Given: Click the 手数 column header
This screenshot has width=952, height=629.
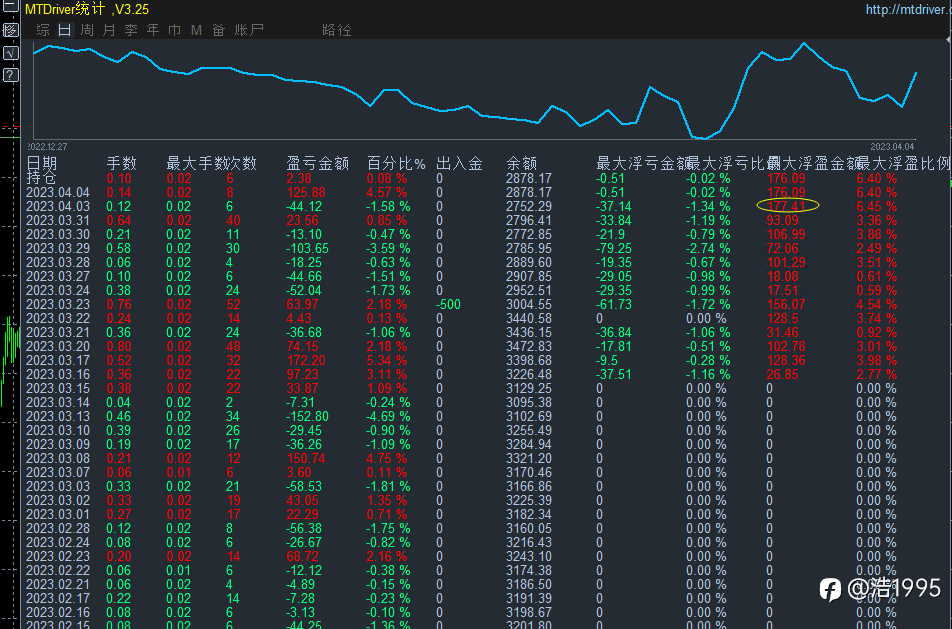Looking at the screenshot, I should tap(121, 163).
